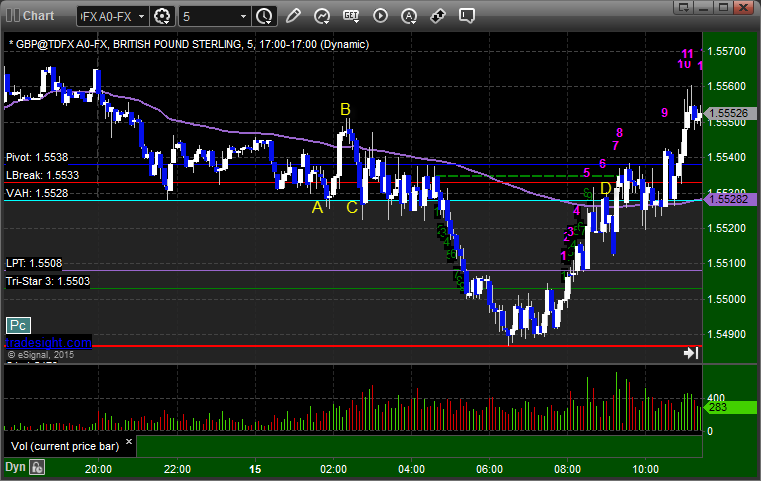Click the eSignal, 2015 copyright text
The image size is (761, 481).
[41, 355]
